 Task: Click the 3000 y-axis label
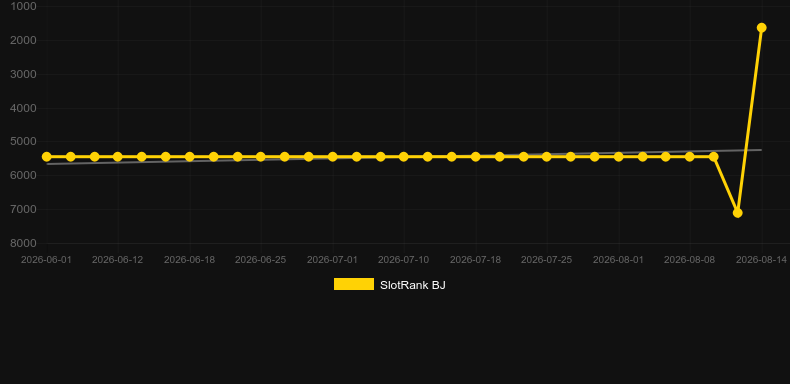pyautogui.click(x=23, y=74)
